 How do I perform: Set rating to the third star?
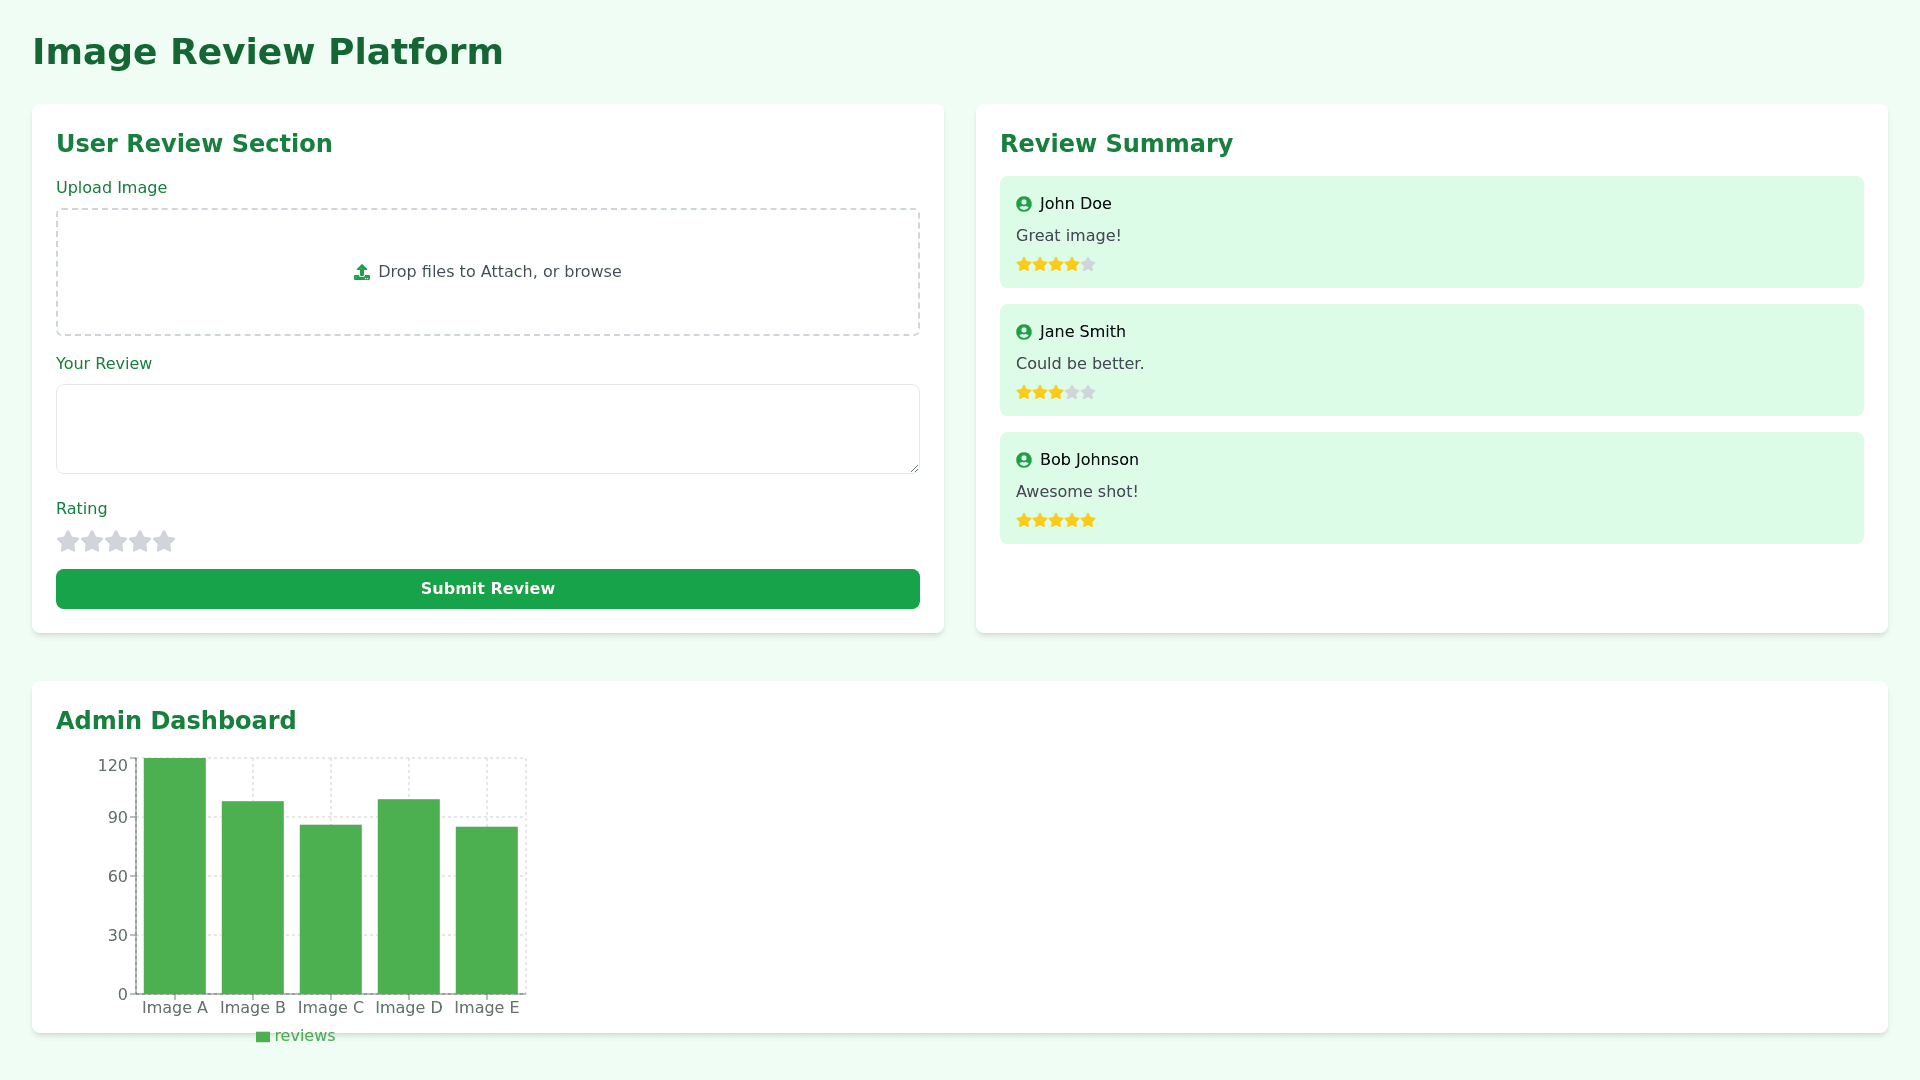tap(116, 541)
